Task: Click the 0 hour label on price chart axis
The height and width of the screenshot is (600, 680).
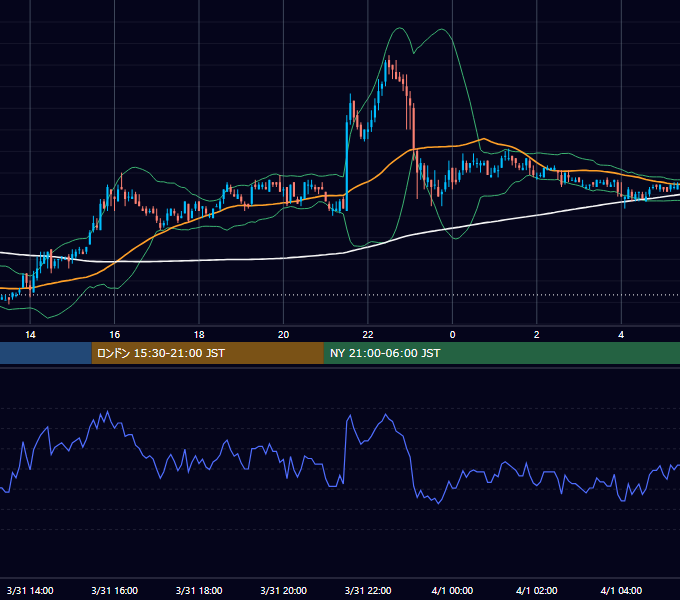Action: [x=452, y=334]
